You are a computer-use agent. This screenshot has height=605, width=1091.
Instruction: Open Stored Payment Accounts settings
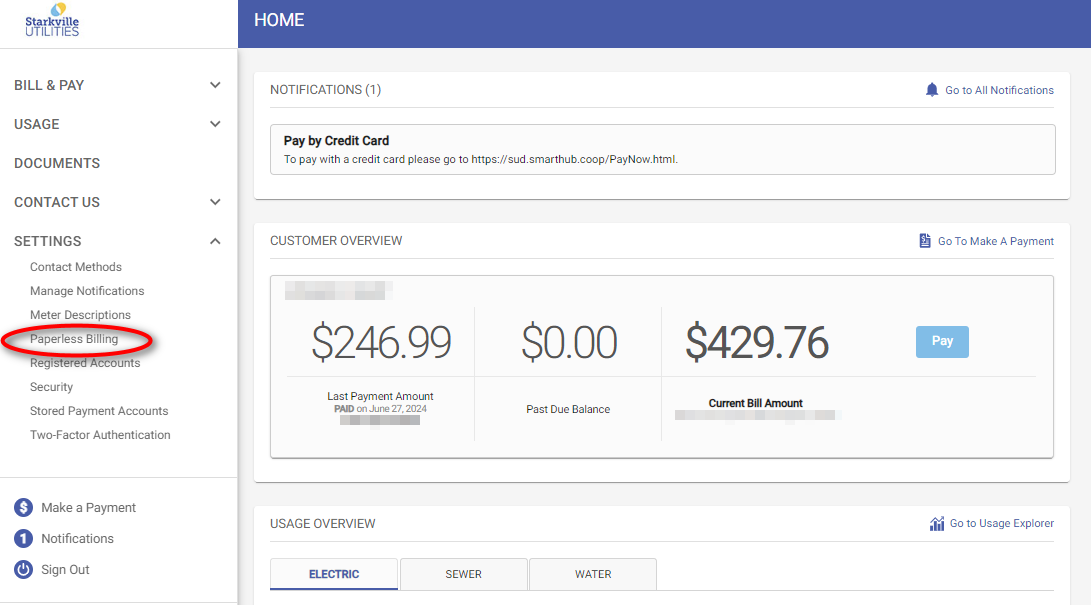tap(99, 411)
